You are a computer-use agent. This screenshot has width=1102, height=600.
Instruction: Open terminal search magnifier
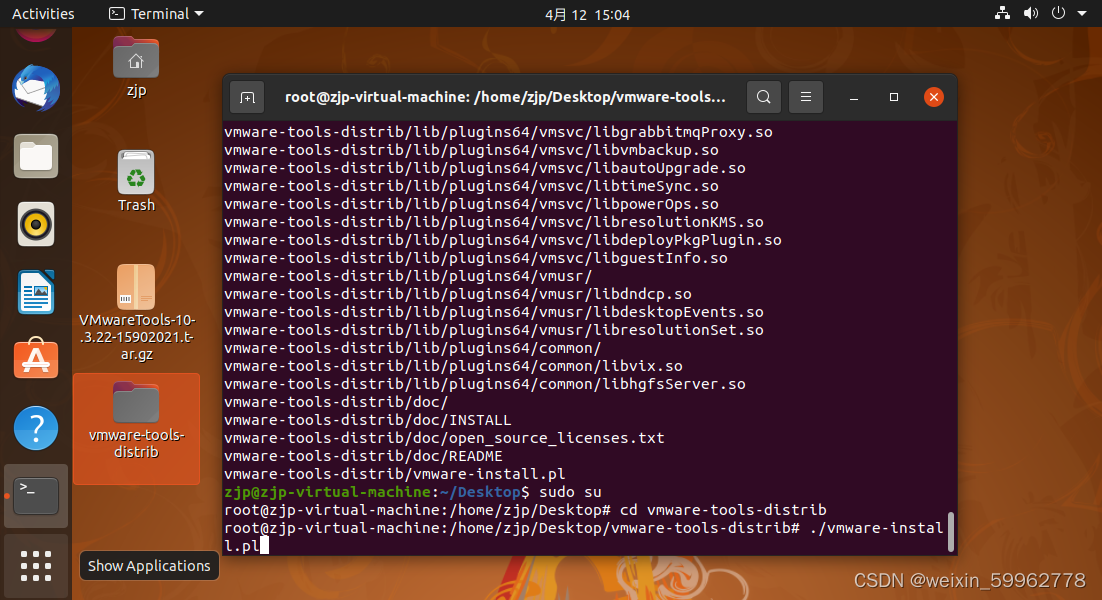(764, 97)
